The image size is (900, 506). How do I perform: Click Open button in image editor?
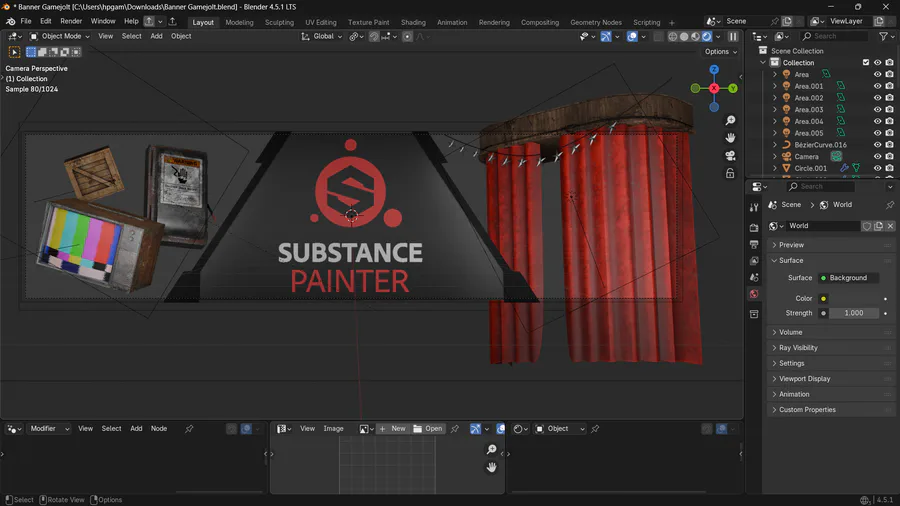(428, 429)
